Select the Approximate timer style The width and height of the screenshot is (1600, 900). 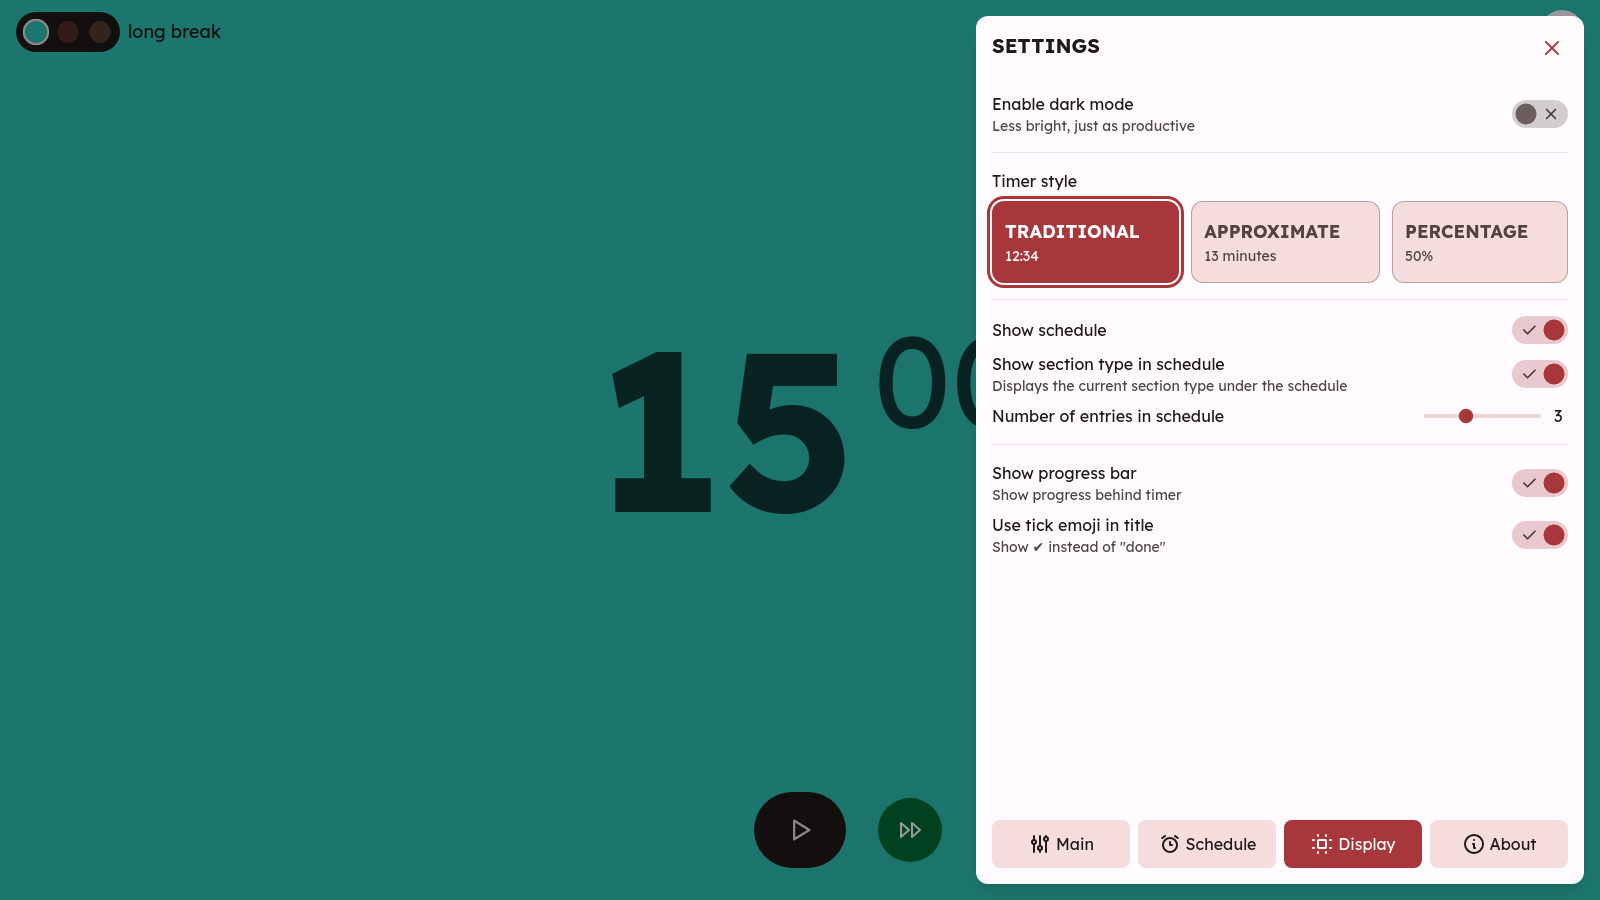(1285, 242)
